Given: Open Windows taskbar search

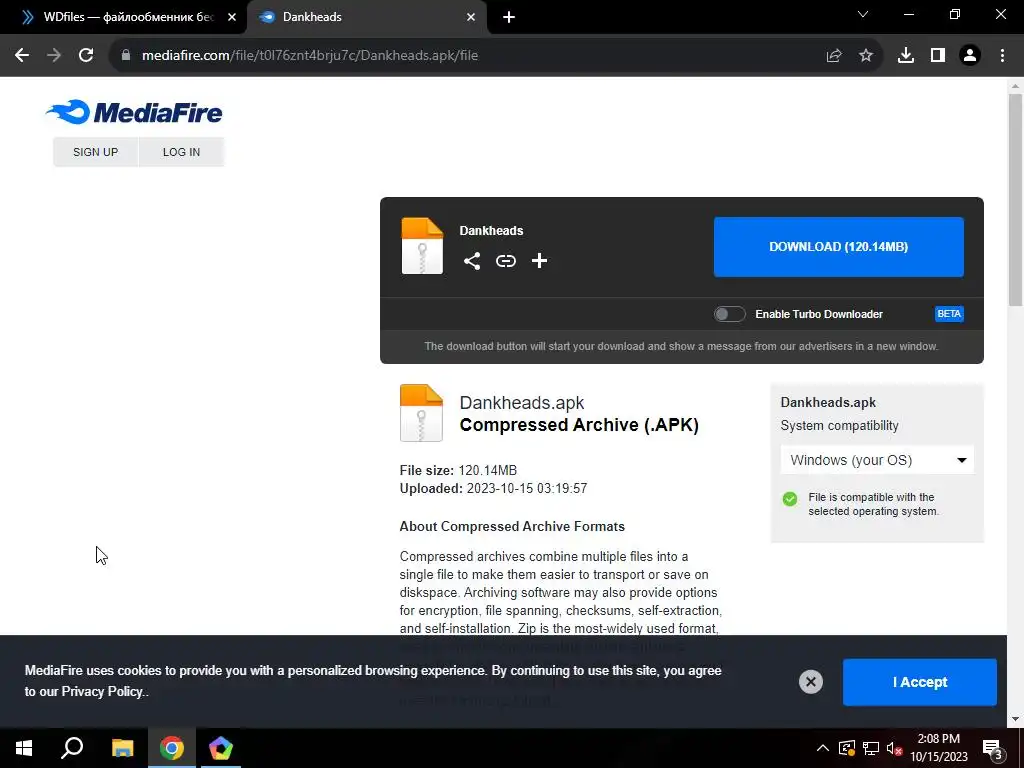Looking at the screenshot, I should [x=72, y=748].
